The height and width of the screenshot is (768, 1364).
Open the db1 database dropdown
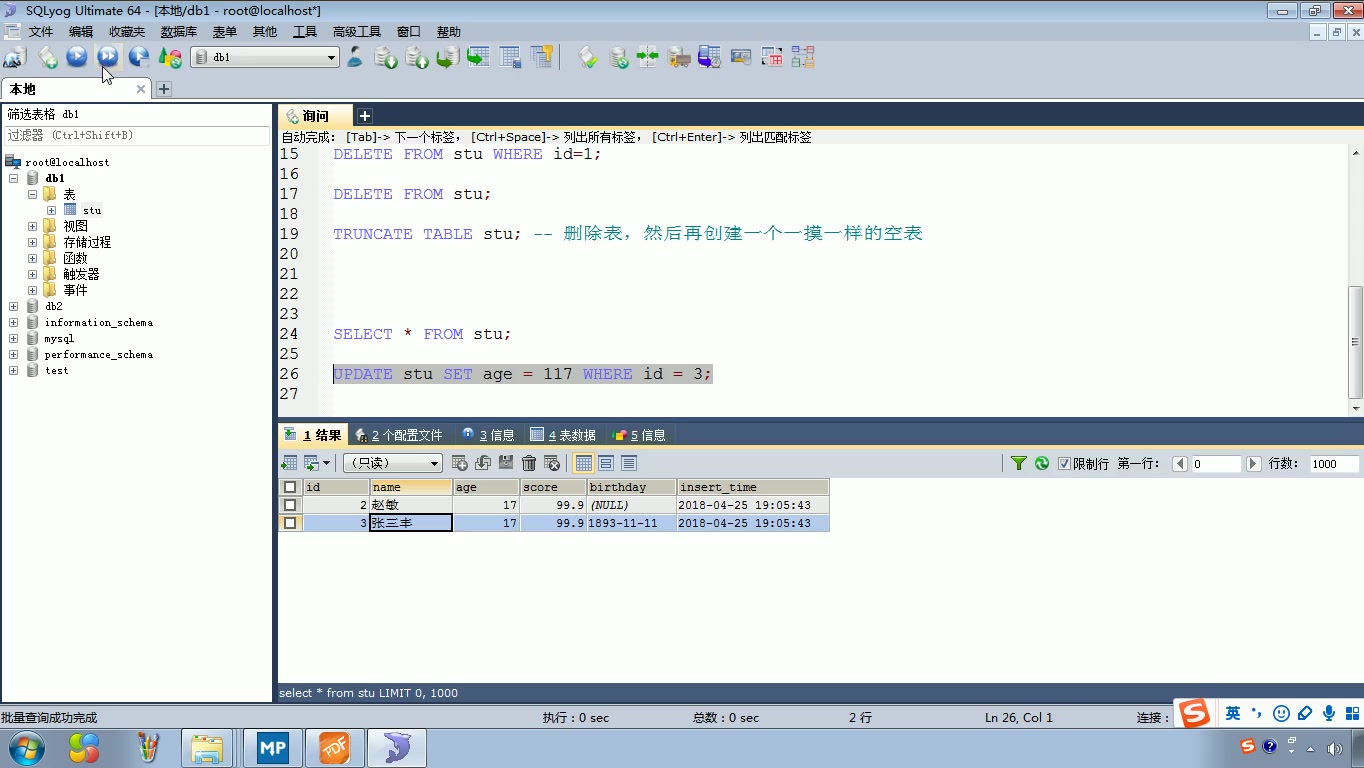(333, 57)
